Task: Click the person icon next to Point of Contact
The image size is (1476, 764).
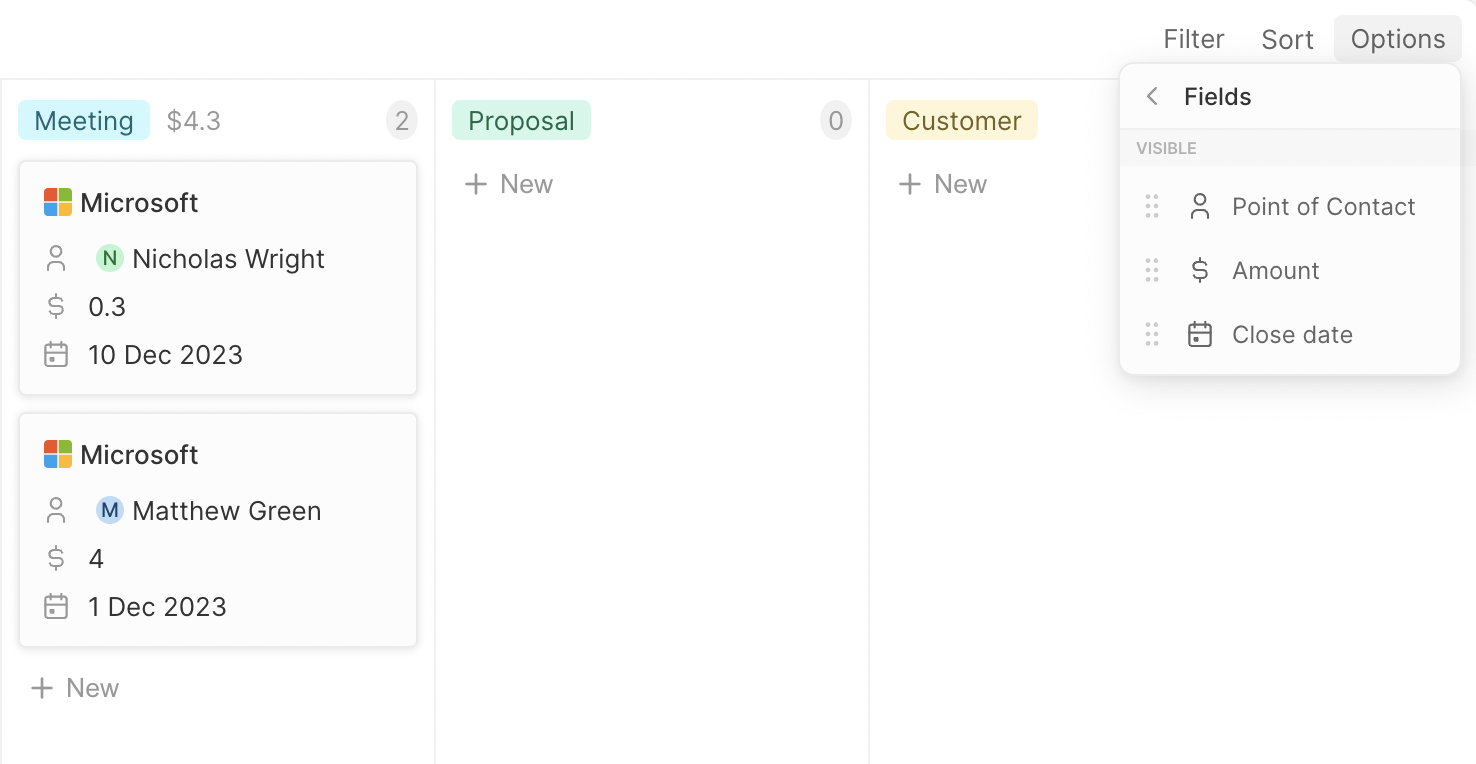Action: pos(1200,207)
